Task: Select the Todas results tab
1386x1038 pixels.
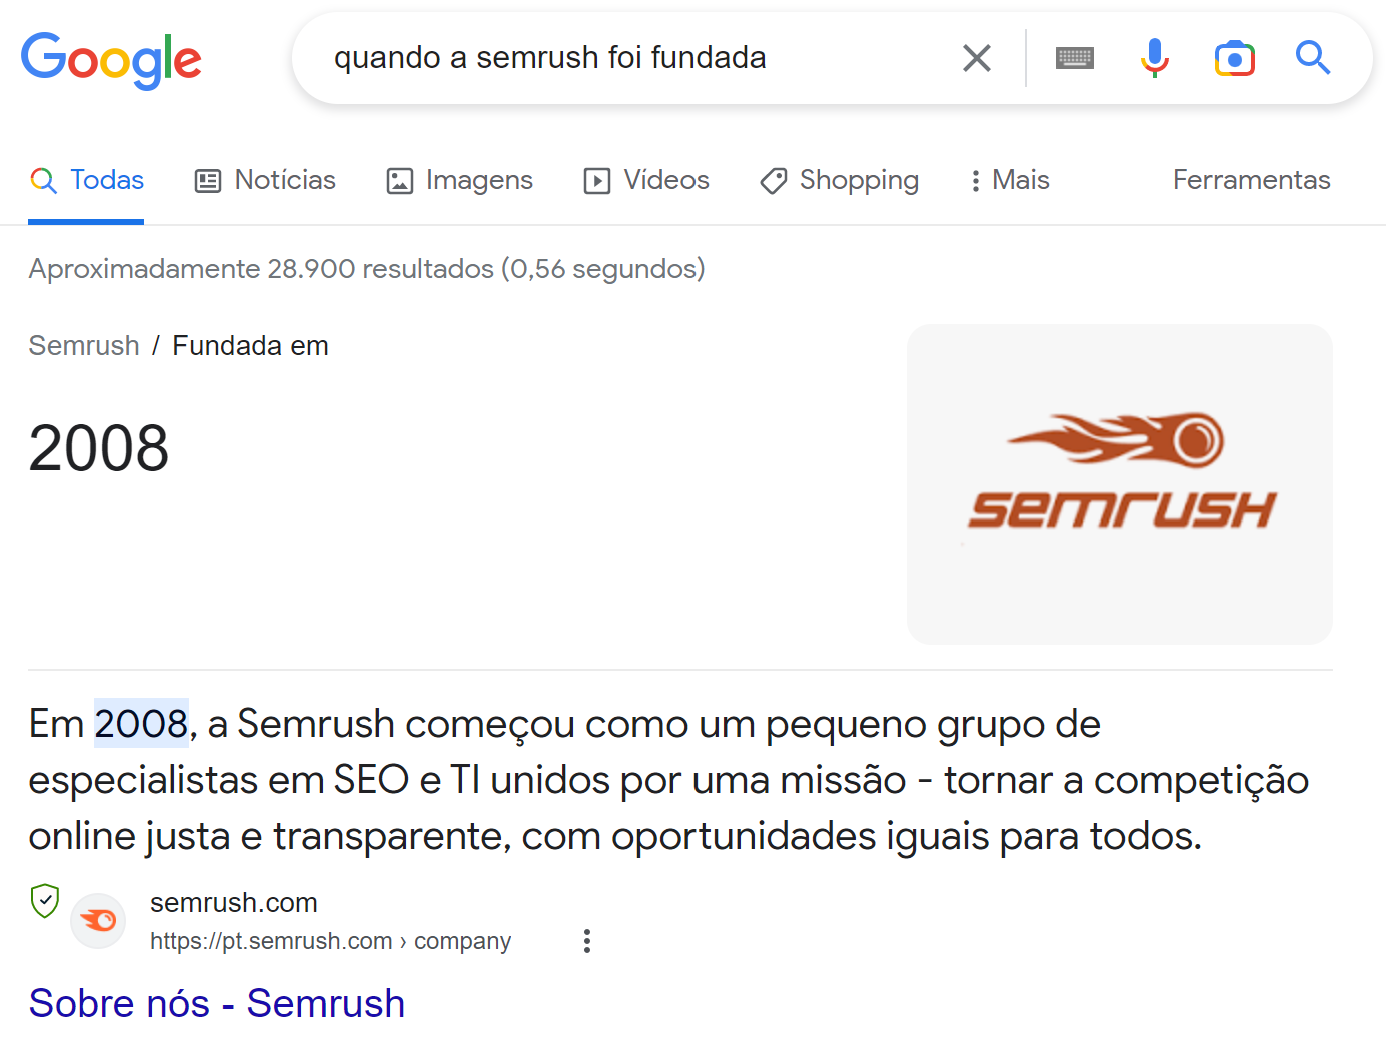Action: tap(87, 180)
